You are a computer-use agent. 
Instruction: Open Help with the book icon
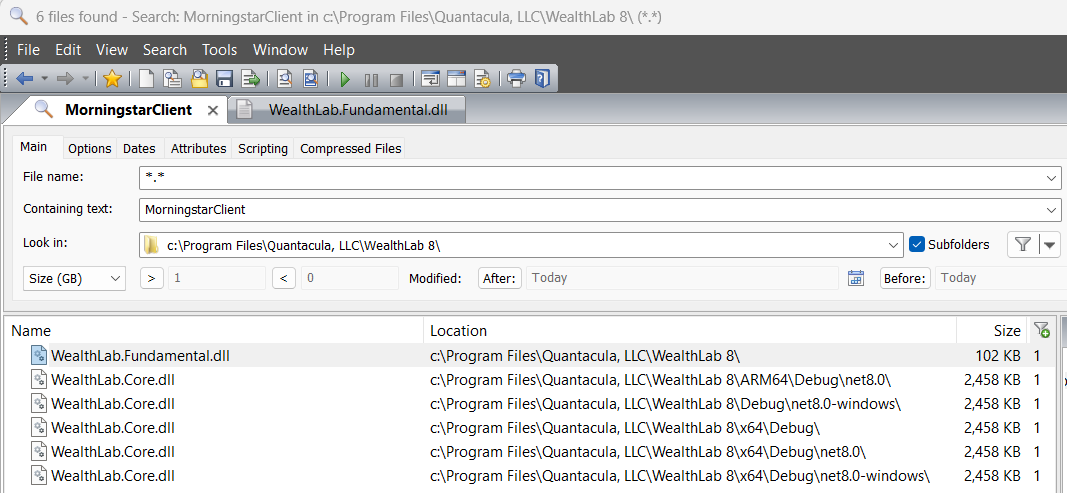(x=541, y=79)
